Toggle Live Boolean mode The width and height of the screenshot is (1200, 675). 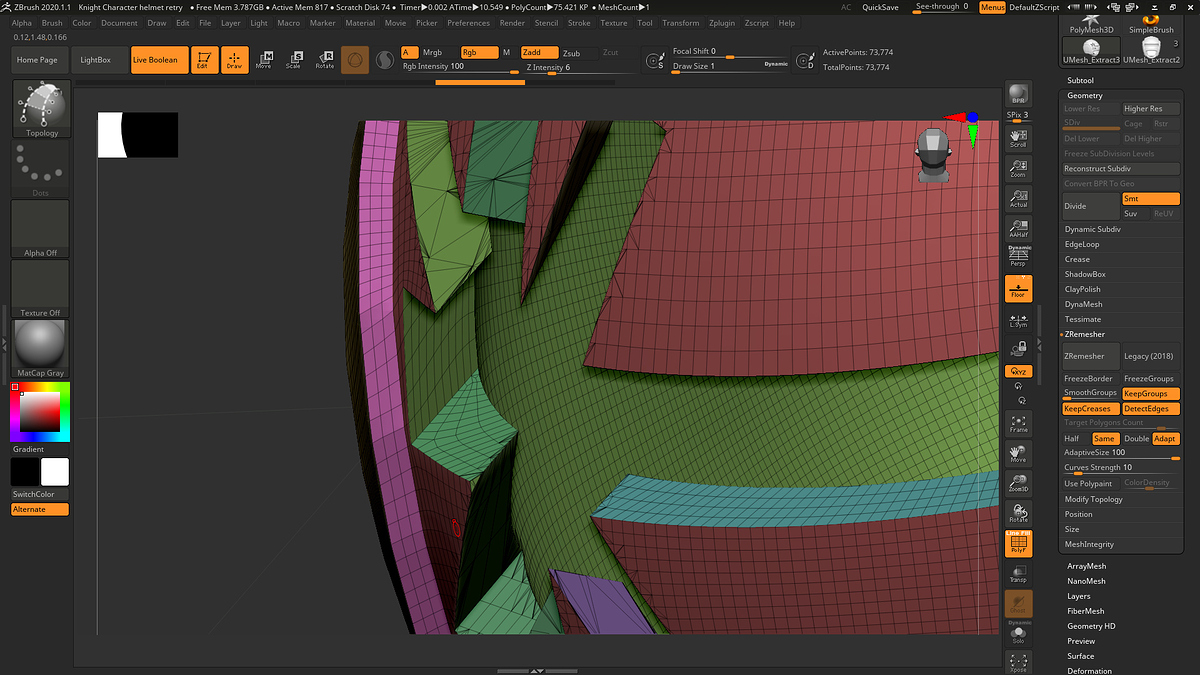tap(160, 60)
